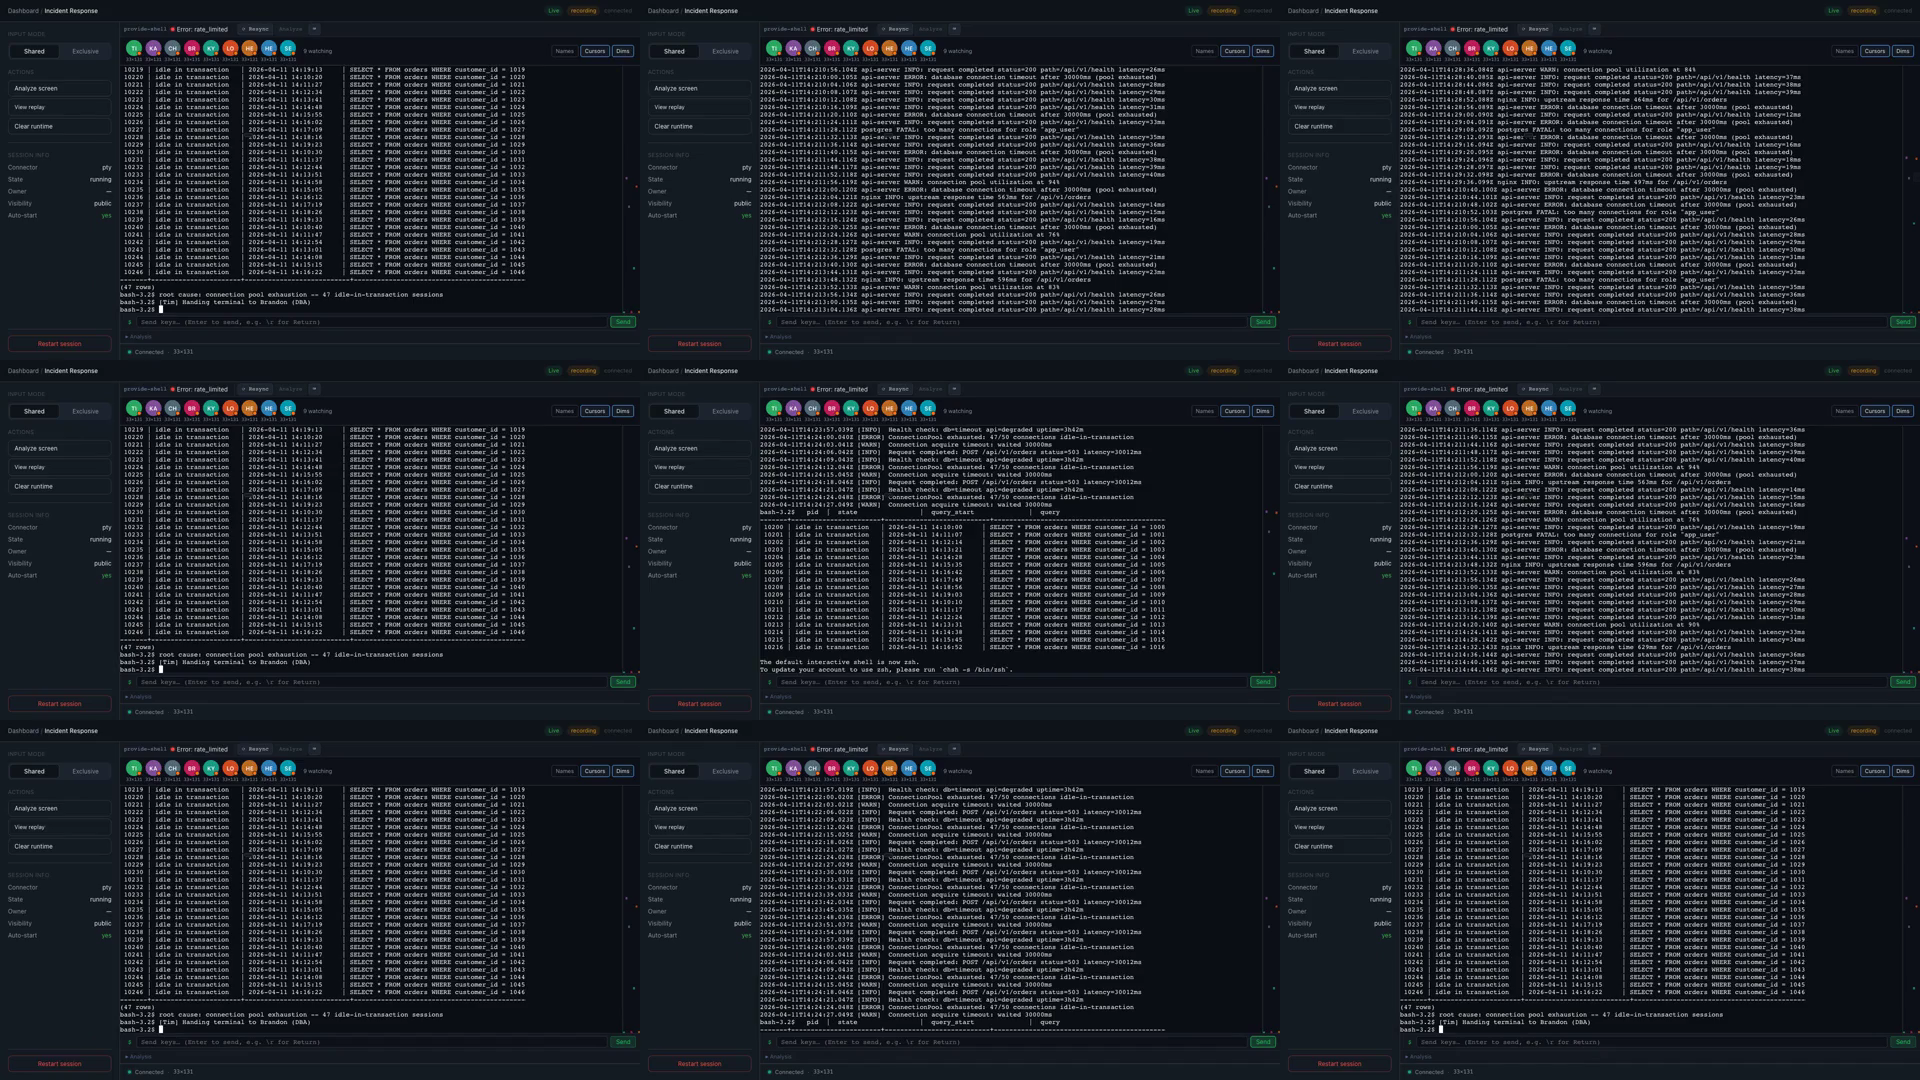Viewport: 1920px width, 1080px height.
Task: Click blue HE avatar in bottom-right panel
Action: (x=1549, y=768)
